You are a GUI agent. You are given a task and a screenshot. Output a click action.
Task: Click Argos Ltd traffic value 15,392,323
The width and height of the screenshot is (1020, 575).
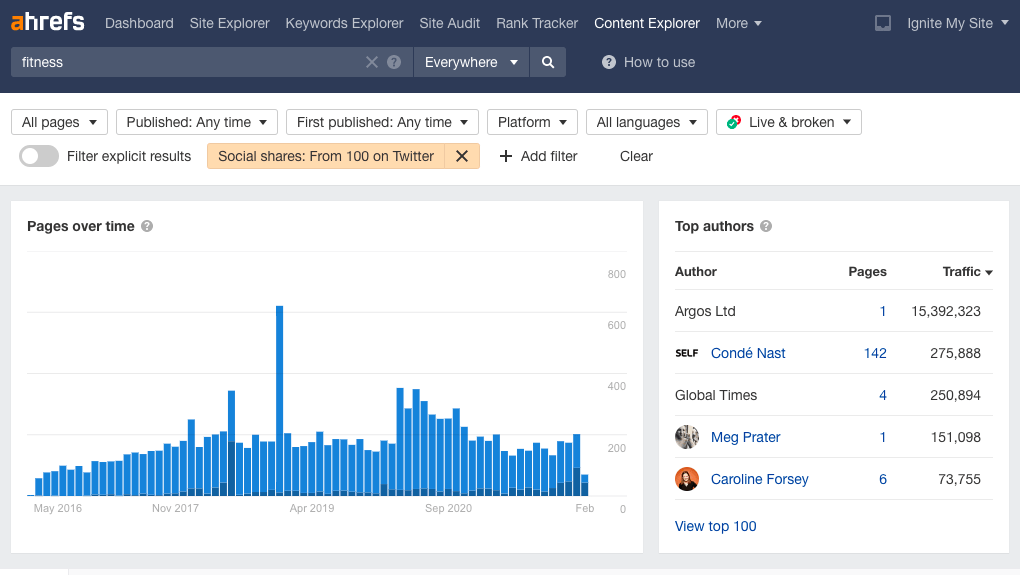coord(946,312)
